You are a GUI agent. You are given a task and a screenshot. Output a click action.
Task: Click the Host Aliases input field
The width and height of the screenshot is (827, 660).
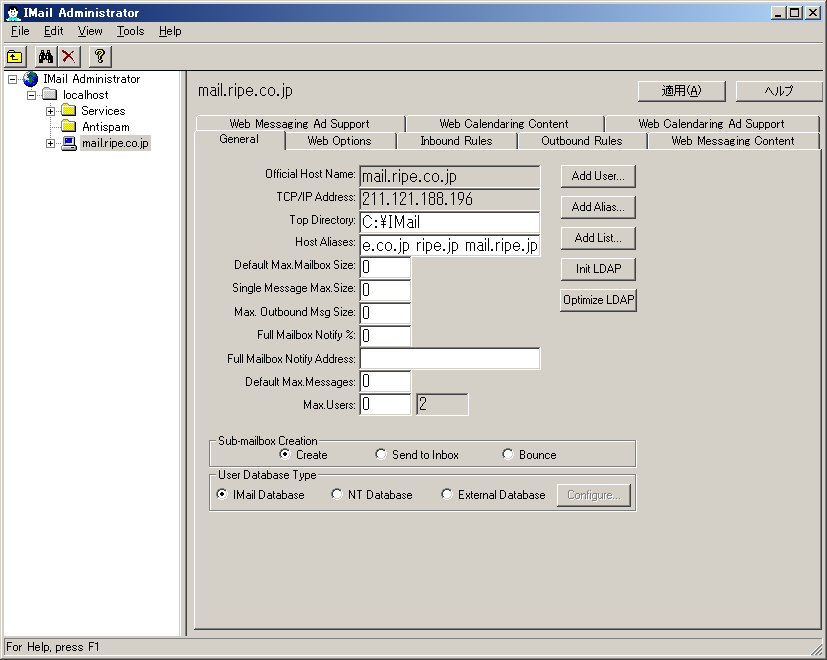coord(450,245)
